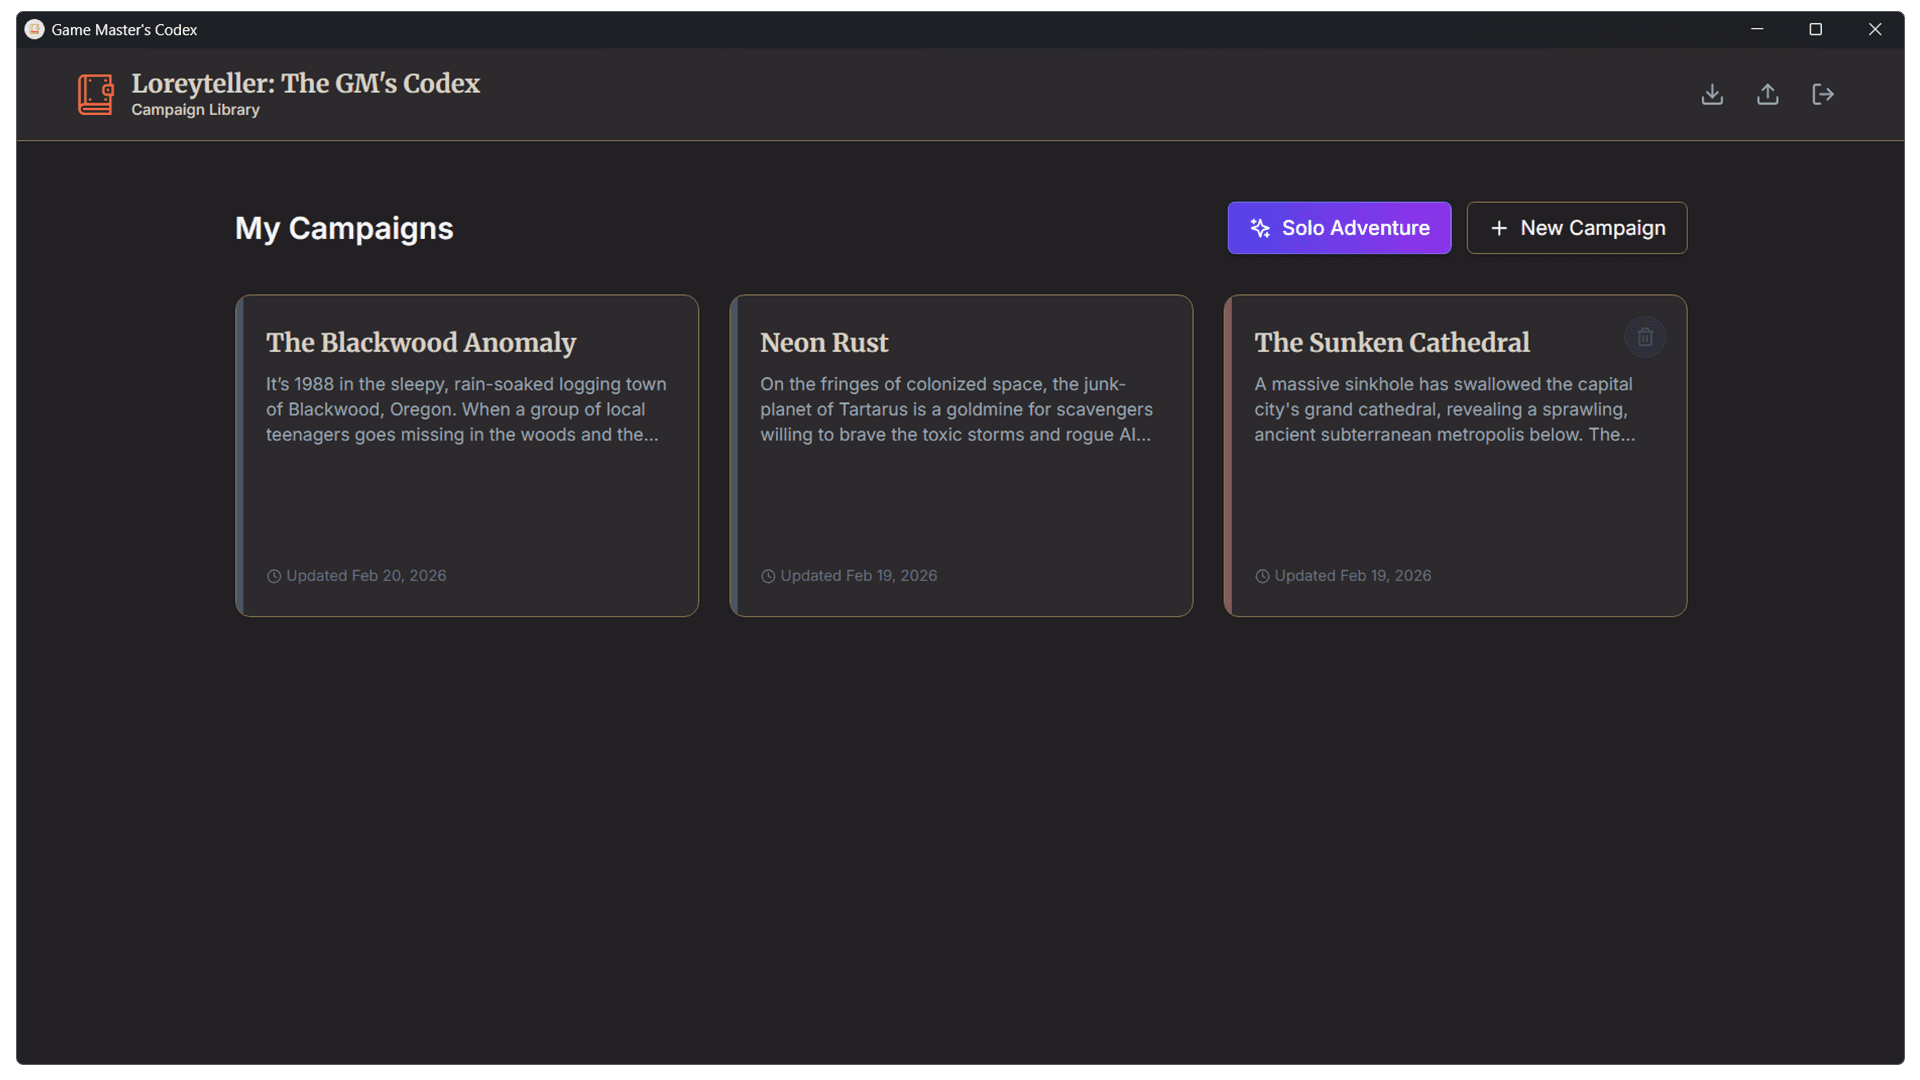Click the log out icon

[1823, 94]
